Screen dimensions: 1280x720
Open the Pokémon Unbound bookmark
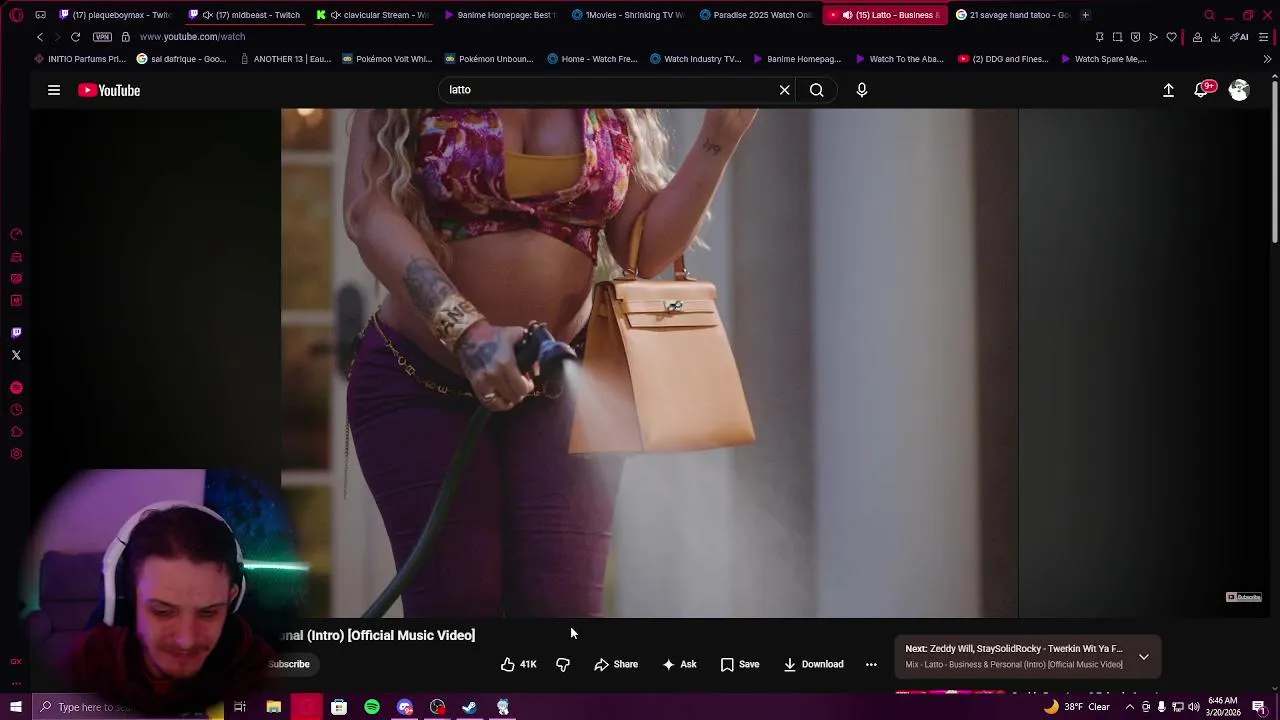pyautogui.click(x=489, y=59)
